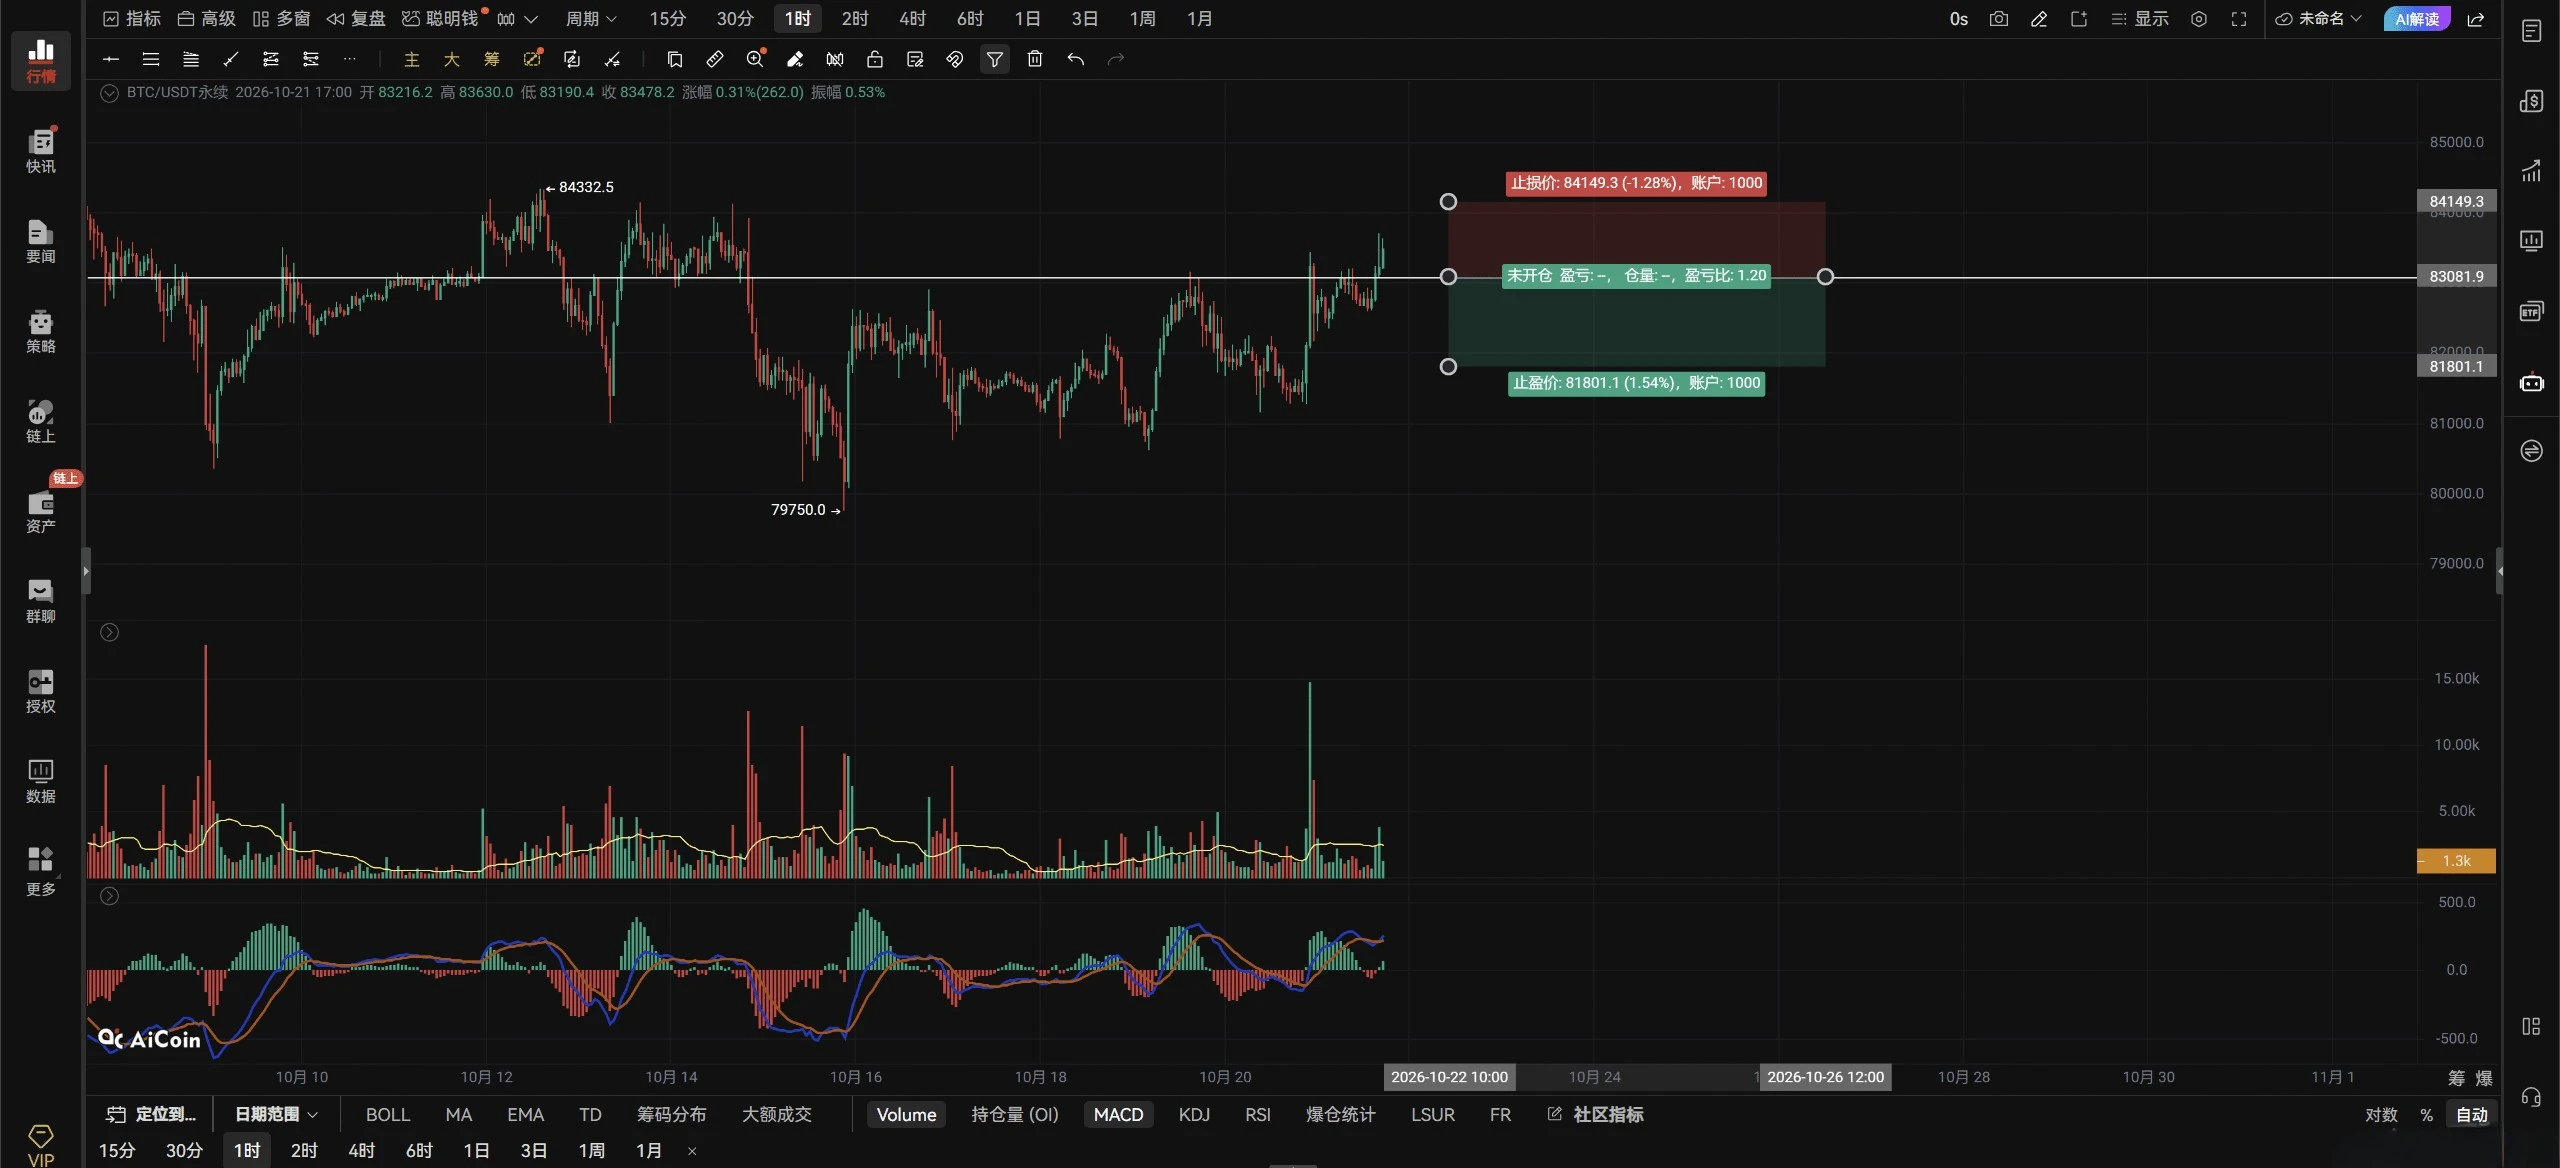Click the unlock padlock icon

pyautogui.click(x=875, y=59)
